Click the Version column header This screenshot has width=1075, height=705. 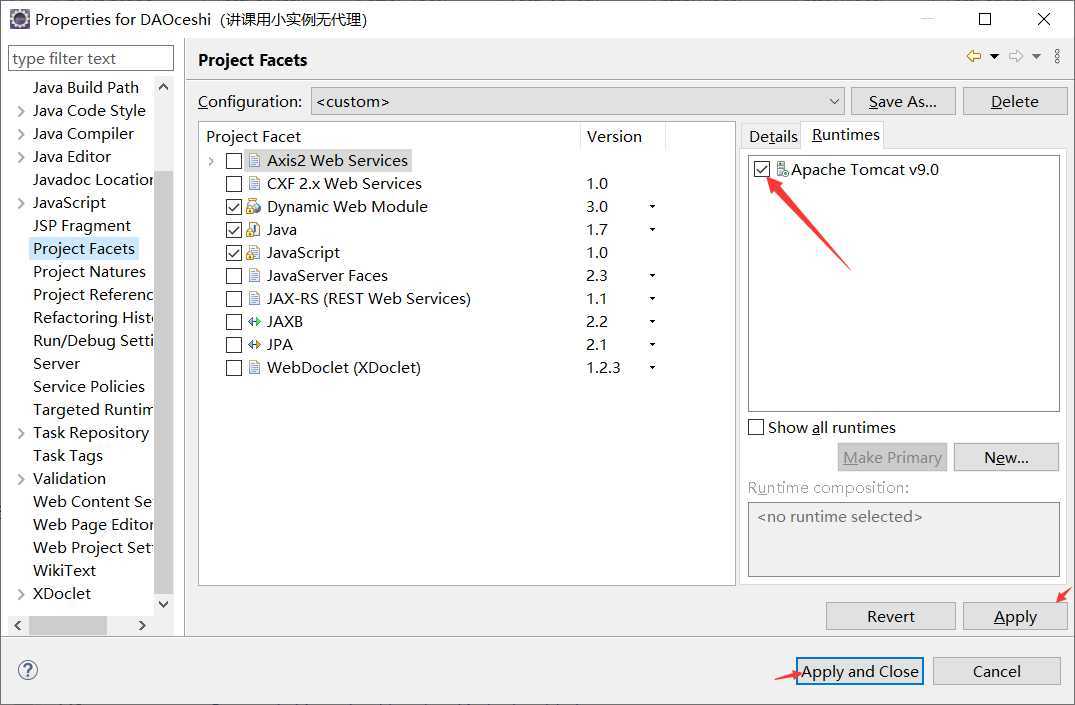pyautogui.click(x=623, y=136)
